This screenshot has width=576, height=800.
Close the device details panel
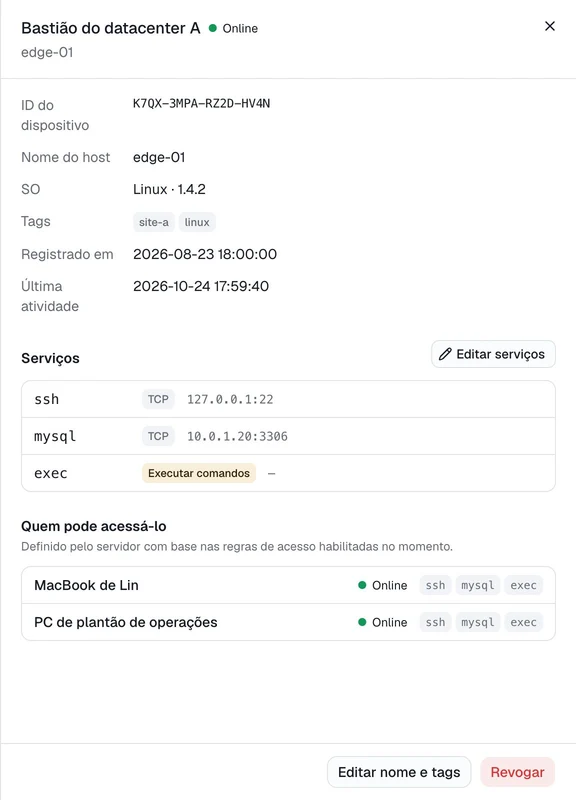coord(549,26)
